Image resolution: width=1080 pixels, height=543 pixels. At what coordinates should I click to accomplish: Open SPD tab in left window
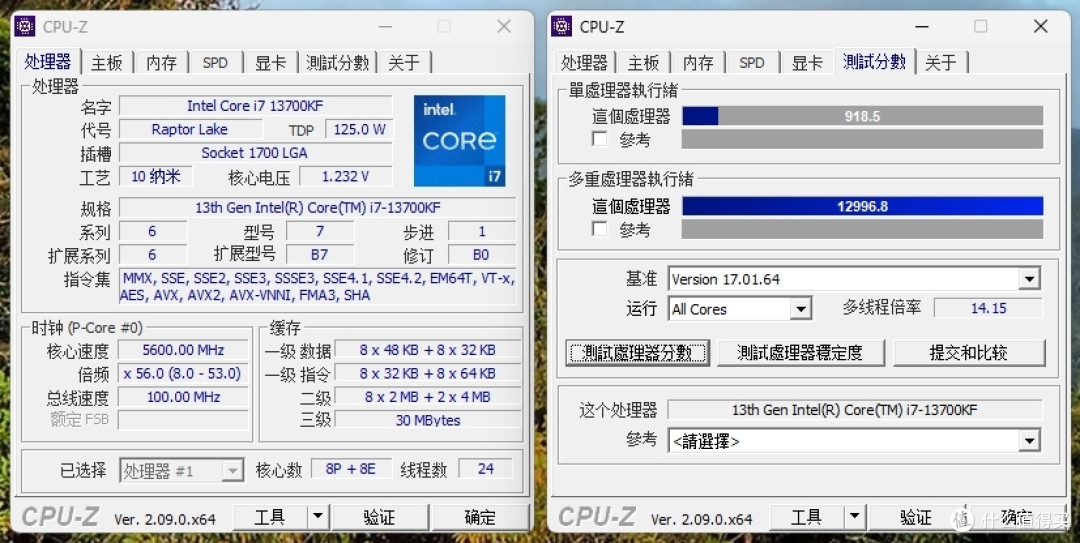(x=216, y=63)
